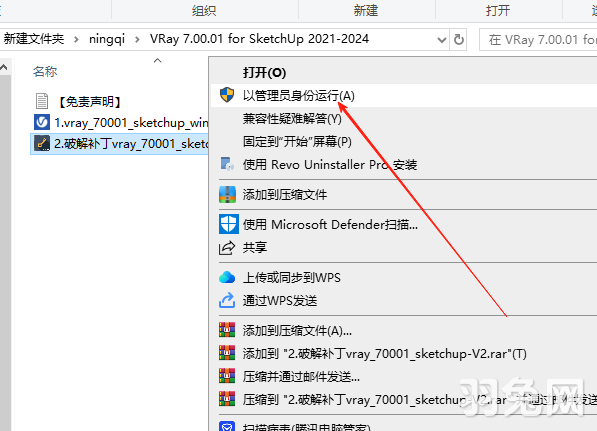
Task: Click the Revo Uninstaller Pro install icon
Action: [227, 164]
